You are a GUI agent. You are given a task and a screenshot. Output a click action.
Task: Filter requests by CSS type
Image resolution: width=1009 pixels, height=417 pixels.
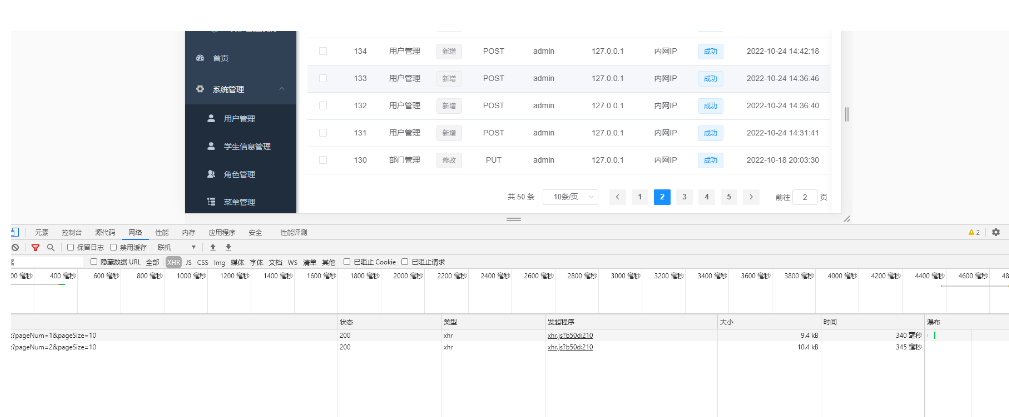tap(203, 262)
